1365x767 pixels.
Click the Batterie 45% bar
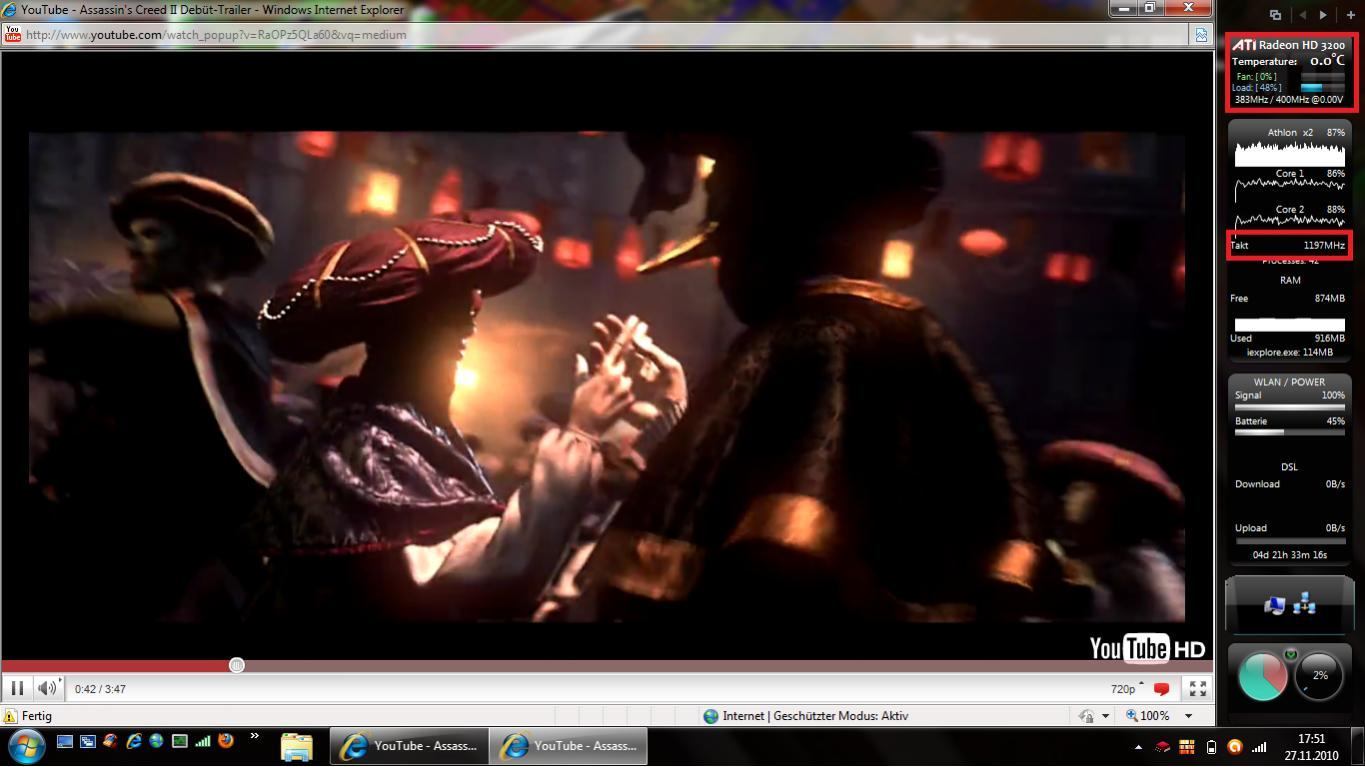tap(1290, 432)
